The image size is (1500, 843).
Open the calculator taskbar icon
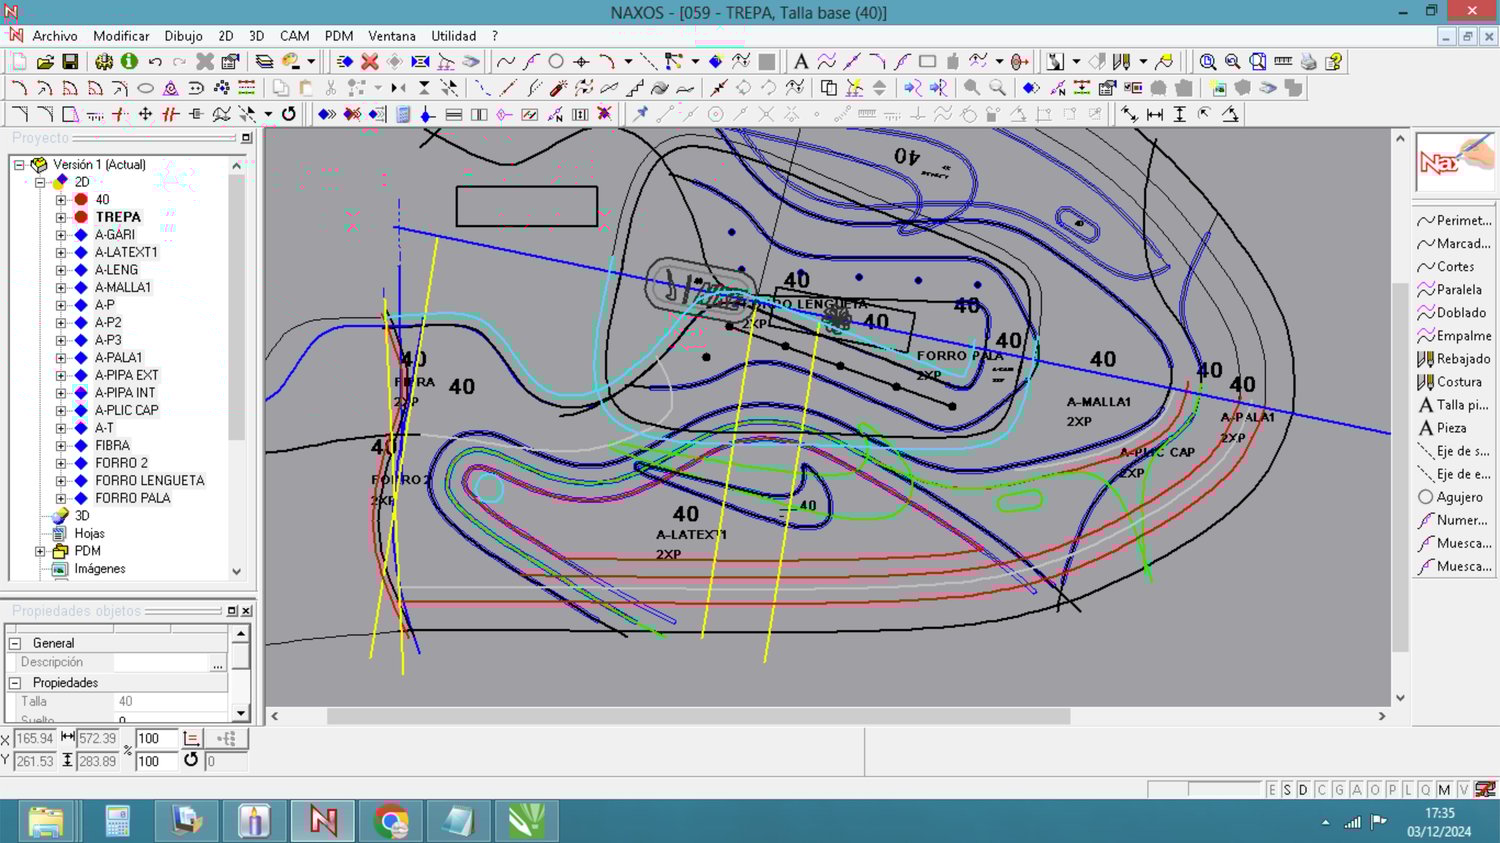pyautogui.click(x=117, y=821)
